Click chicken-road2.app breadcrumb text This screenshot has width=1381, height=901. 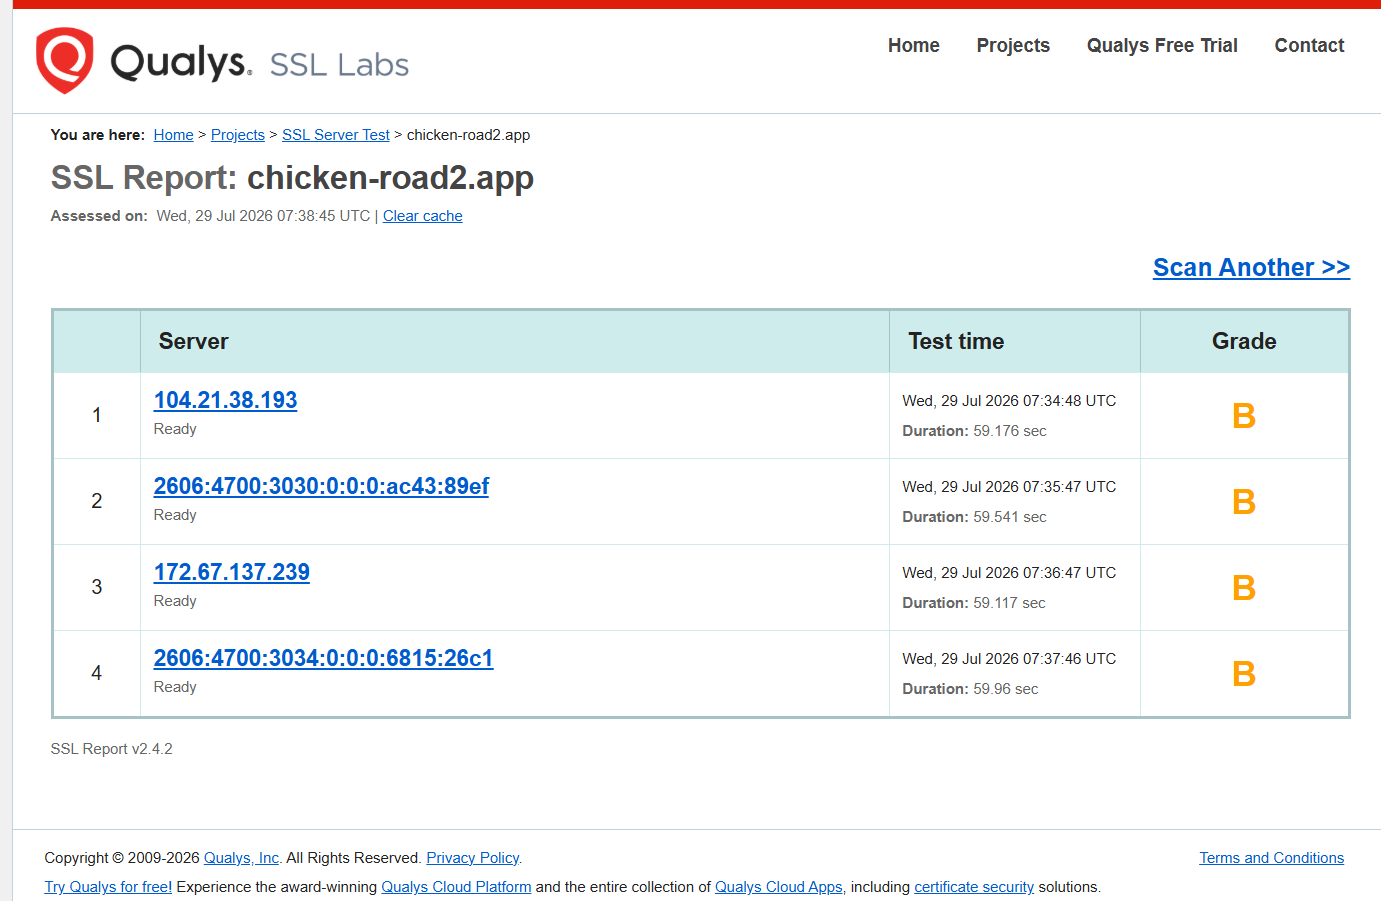tap(468, 135)
